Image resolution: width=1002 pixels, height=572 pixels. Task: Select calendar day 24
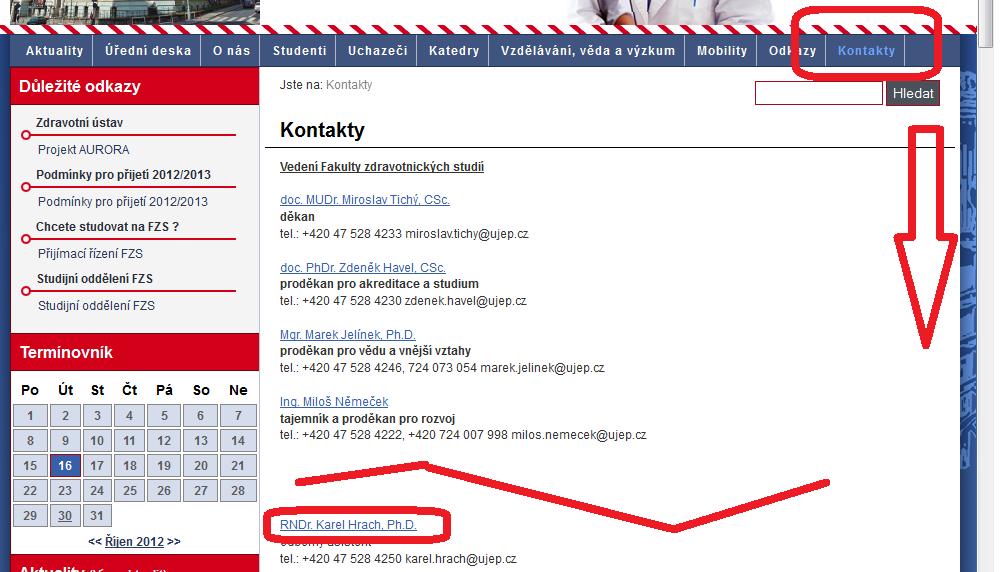[97, 490]
